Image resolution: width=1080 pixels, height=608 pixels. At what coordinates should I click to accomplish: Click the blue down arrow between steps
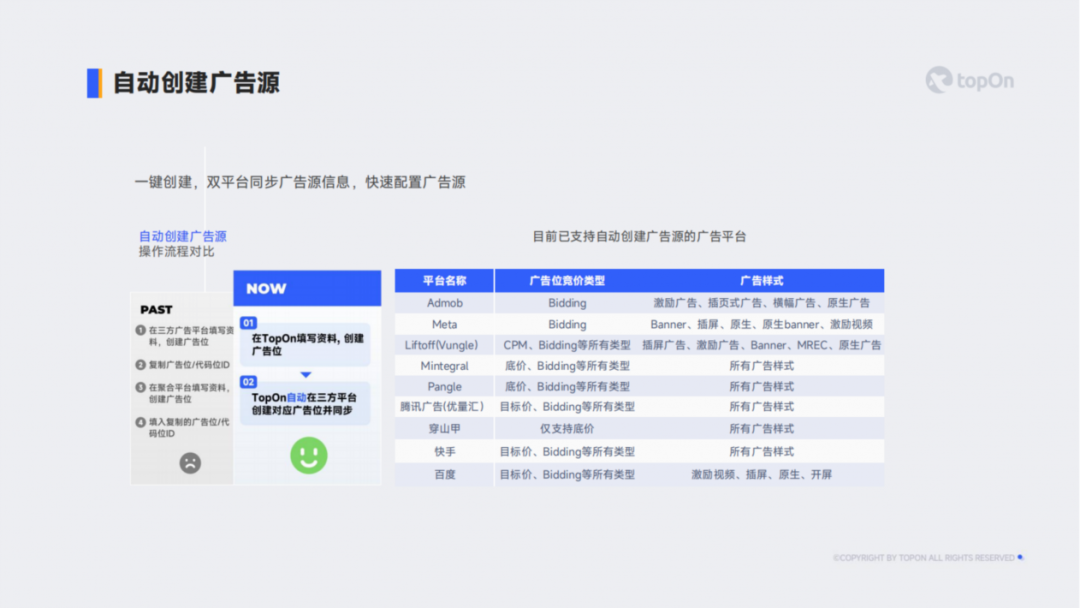click(306, 375)
